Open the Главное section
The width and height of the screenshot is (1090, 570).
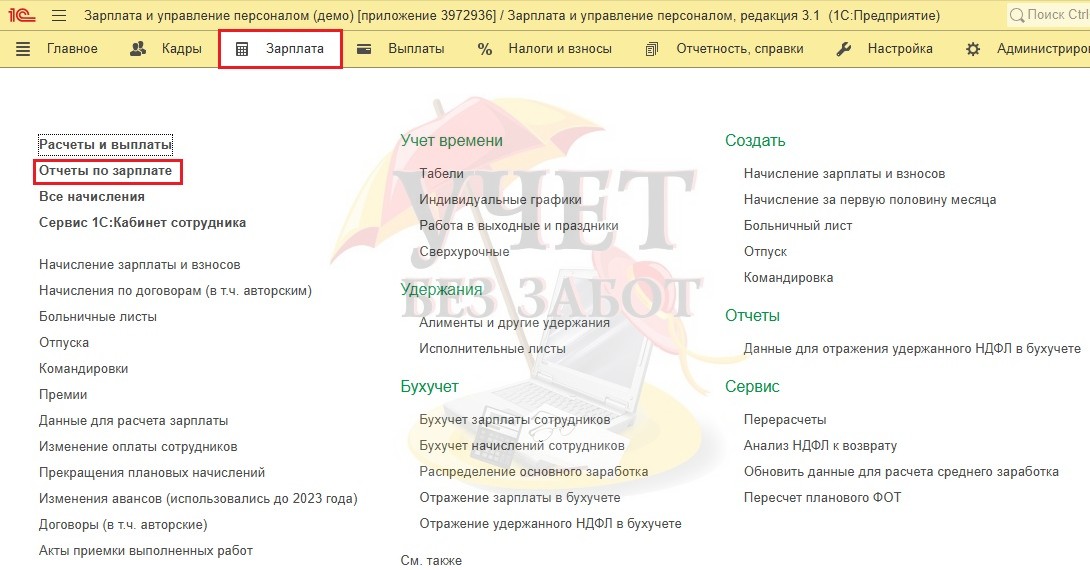72,49
